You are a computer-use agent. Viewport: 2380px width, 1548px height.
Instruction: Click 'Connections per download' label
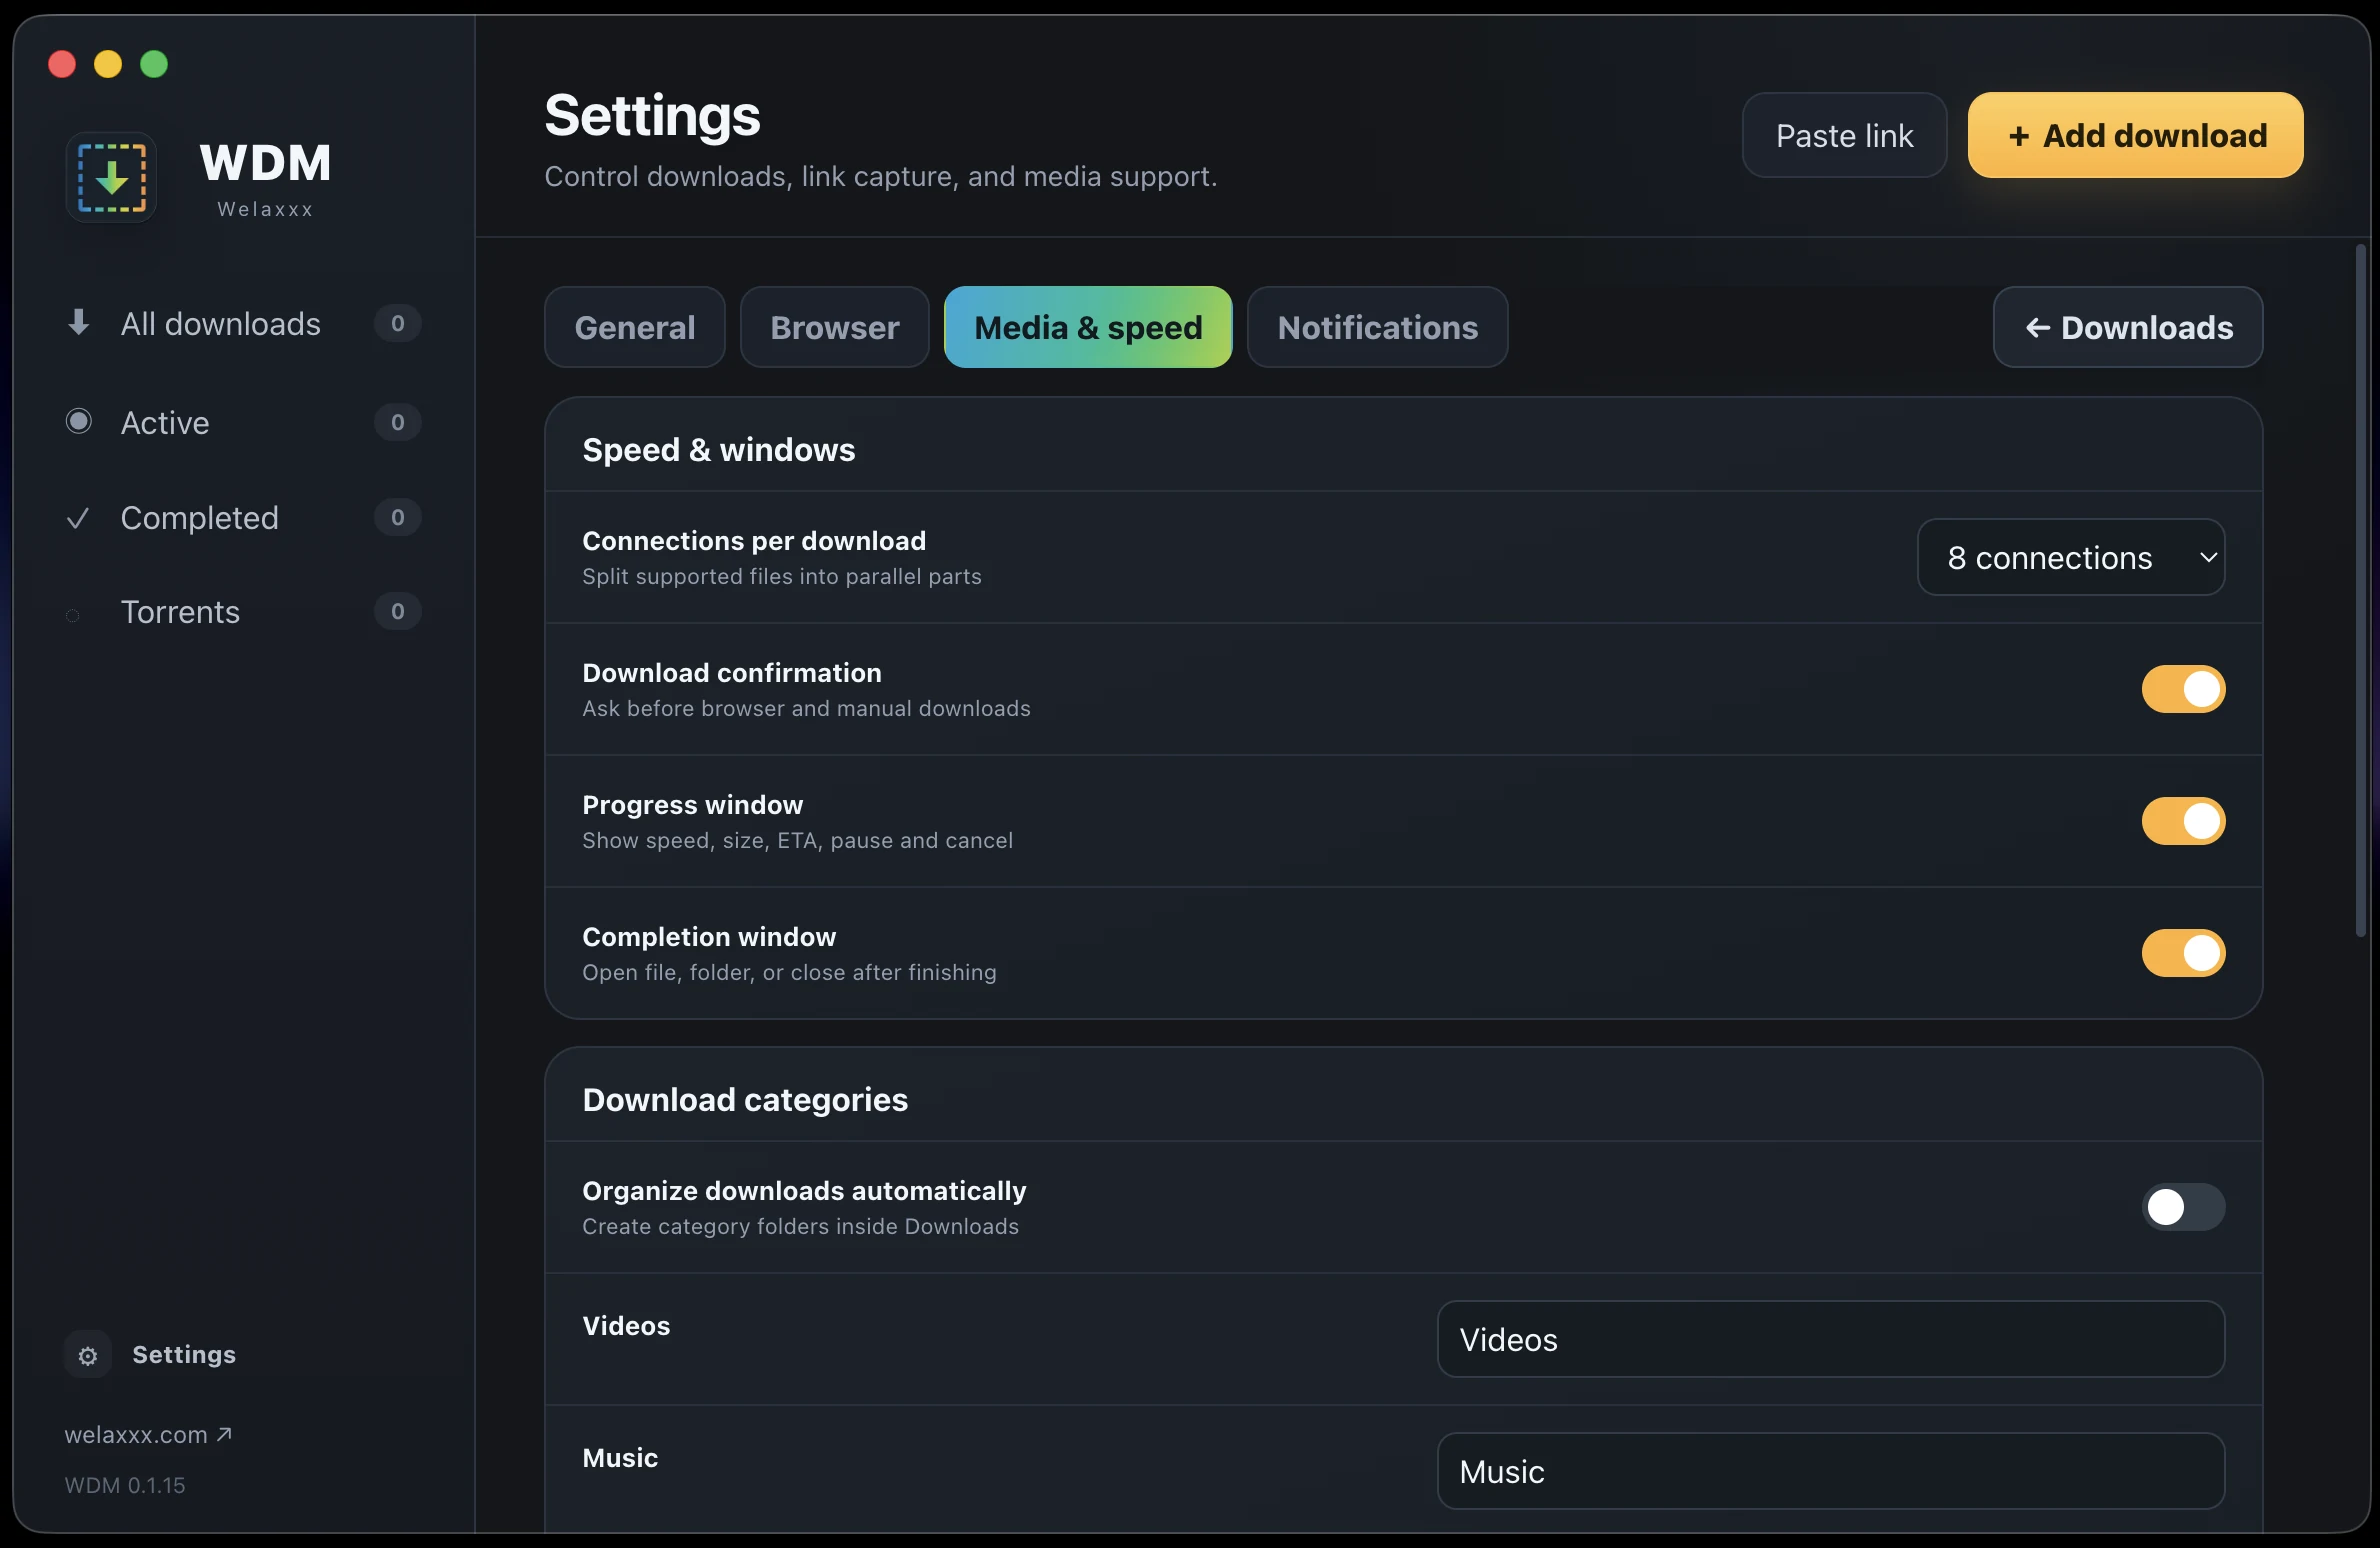point(754,541)
